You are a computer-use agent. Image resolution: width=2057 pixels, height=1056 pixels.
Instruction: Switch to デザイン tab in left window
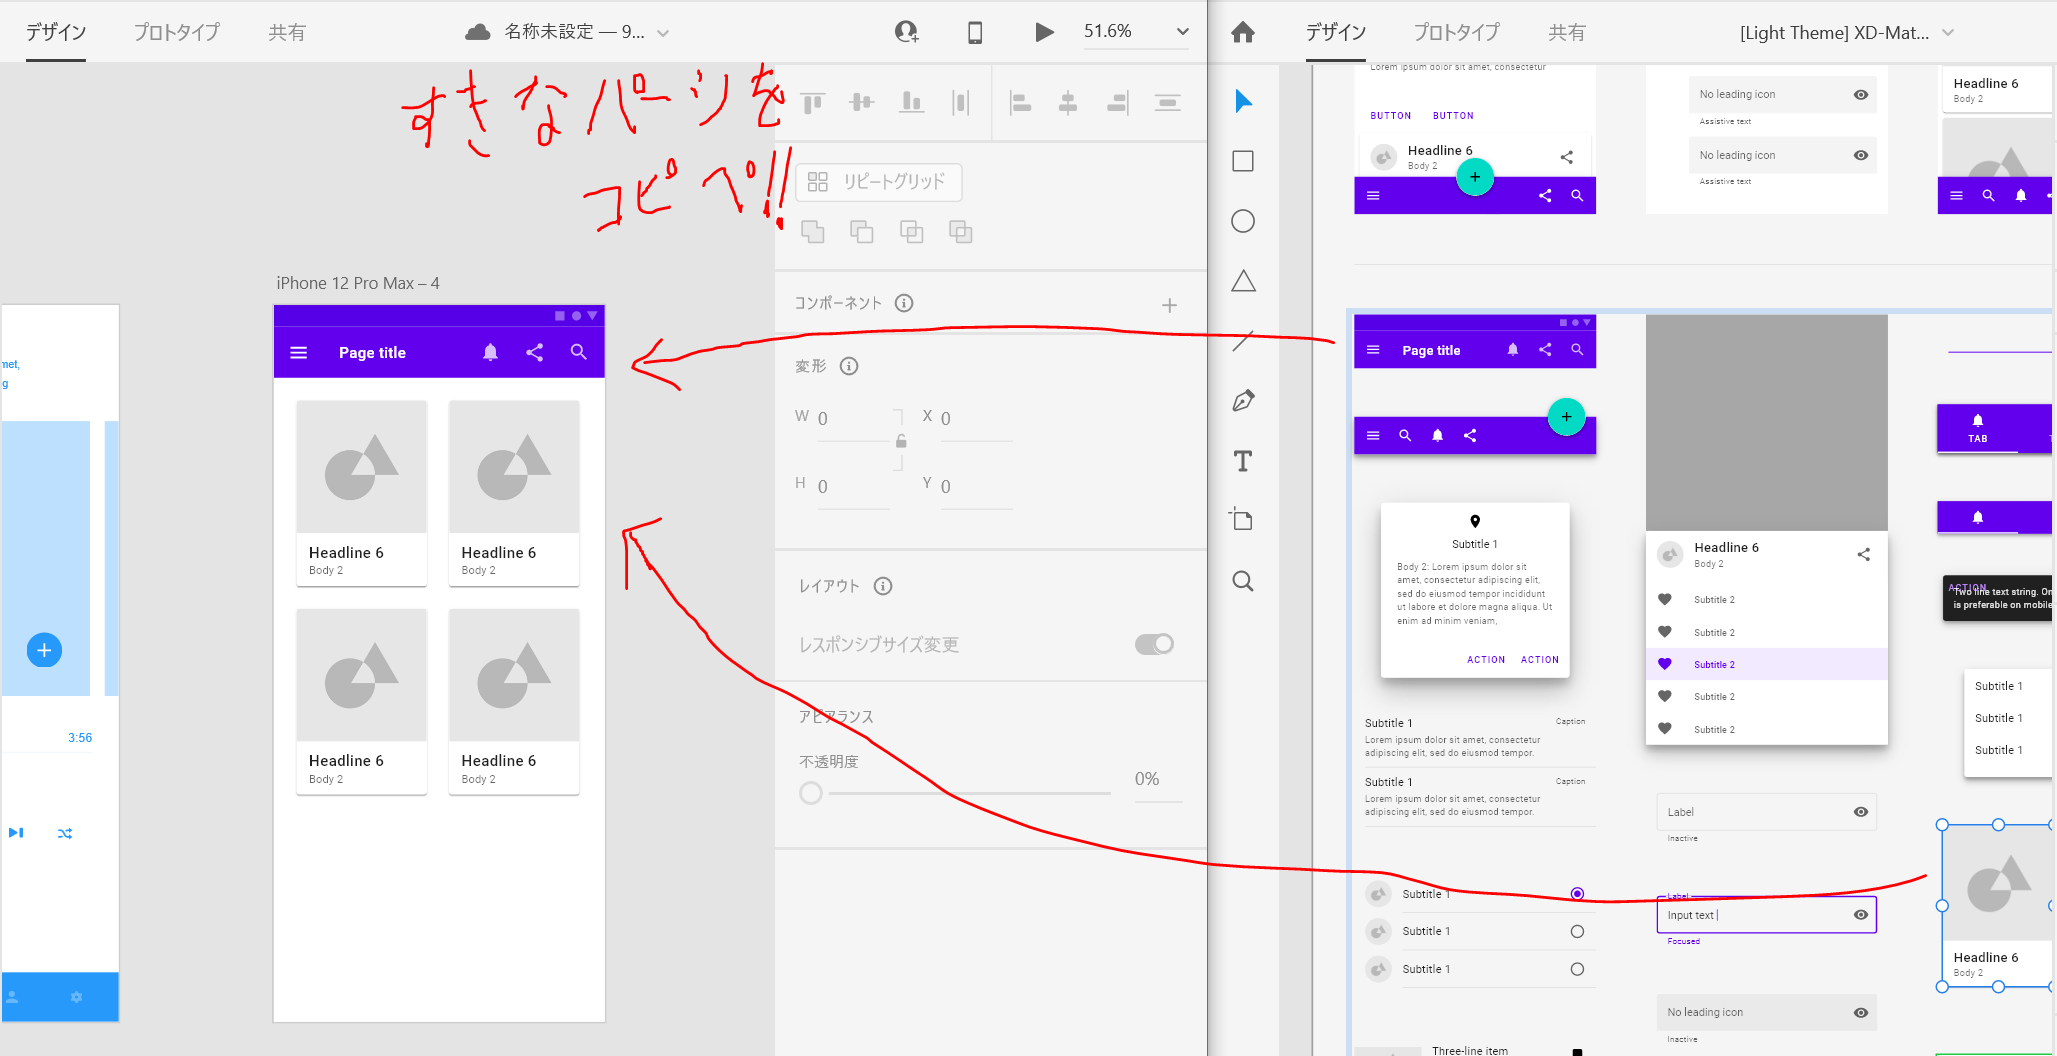[x=56, y=32]
